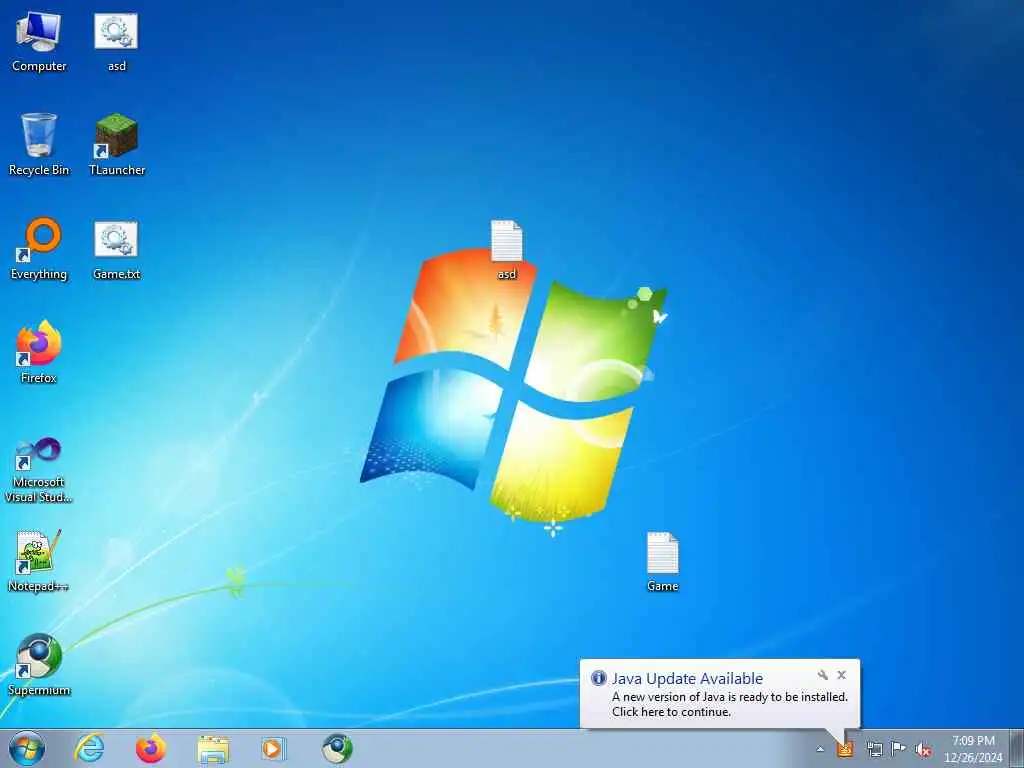Select the asd settings file icon near Computer

116,42
